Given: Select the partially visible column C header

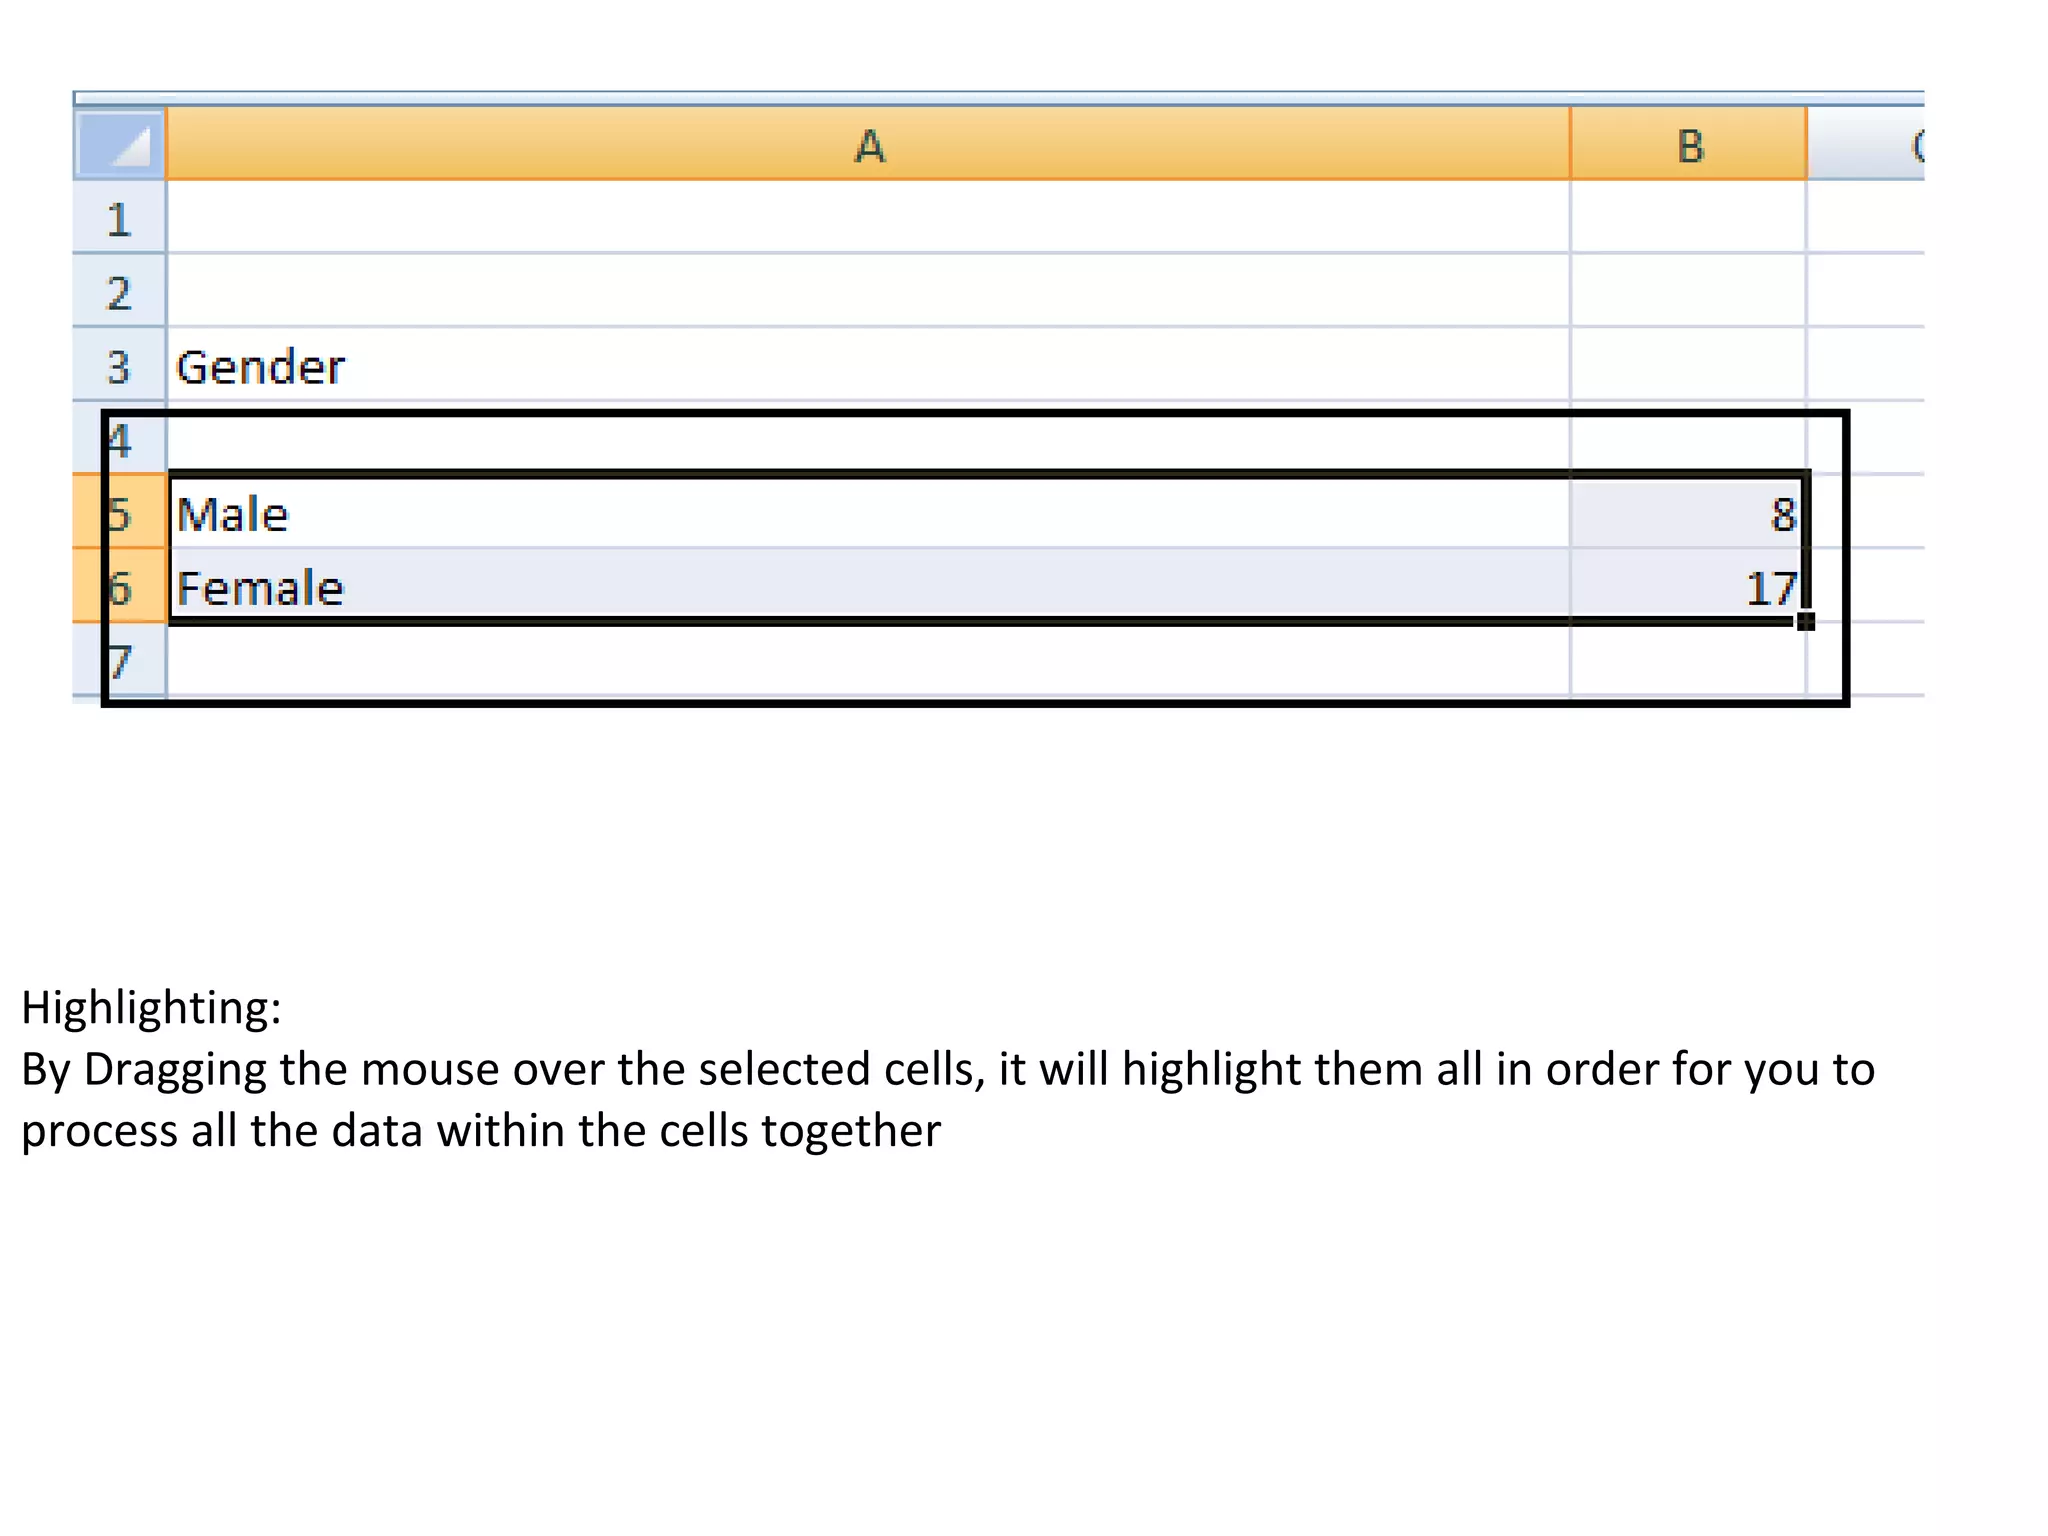Looking at the screenshot, I should [x=1868, y=145].
